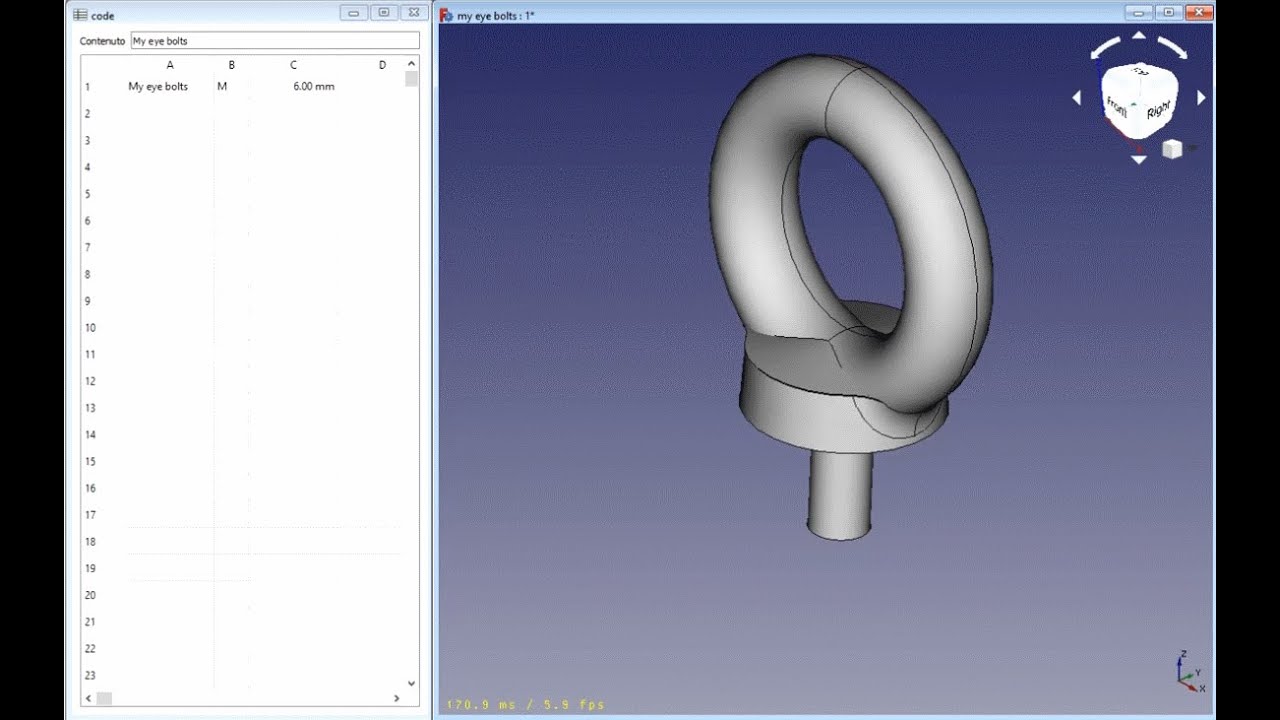Click the 'code' window title text
Screen dimensions: 1280x720
pos(103,16)
